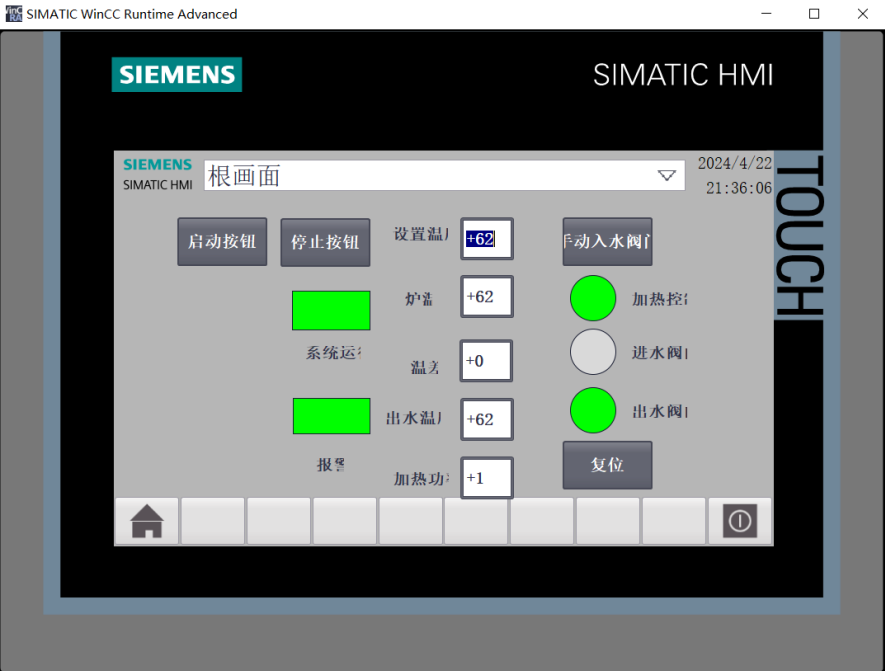The image size is (885, 671).
Task: Activate the 手动入水阀门 manual inlet valve button
Action: tap(607, 242)
